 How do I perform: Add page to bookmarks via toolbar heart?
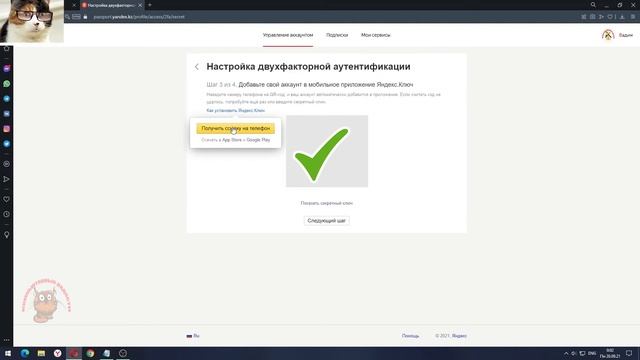click(x=610, y=17)
